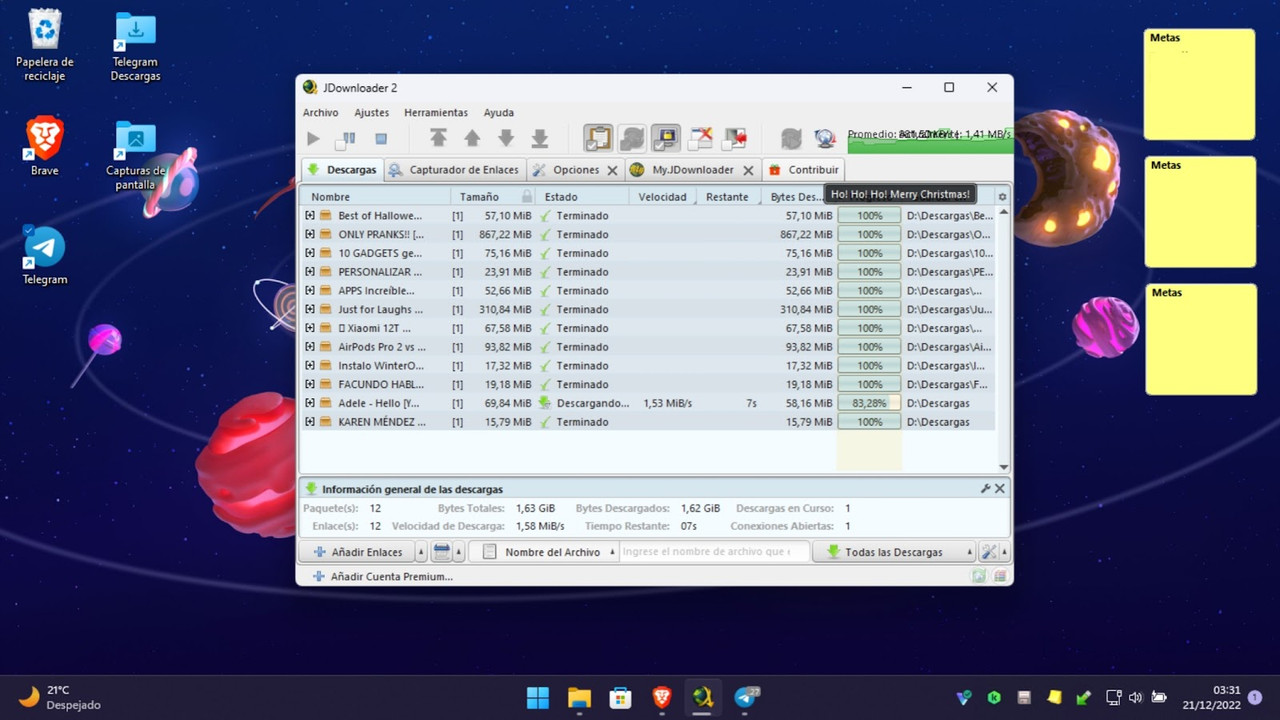Open bottom bar tools settings icon

pos(989,552)
